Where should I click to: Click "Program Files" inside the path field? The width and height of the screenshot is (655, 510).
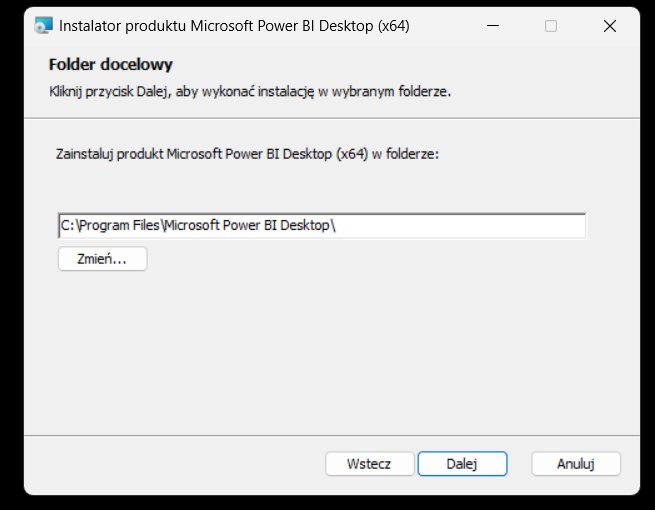pos(118,226)
